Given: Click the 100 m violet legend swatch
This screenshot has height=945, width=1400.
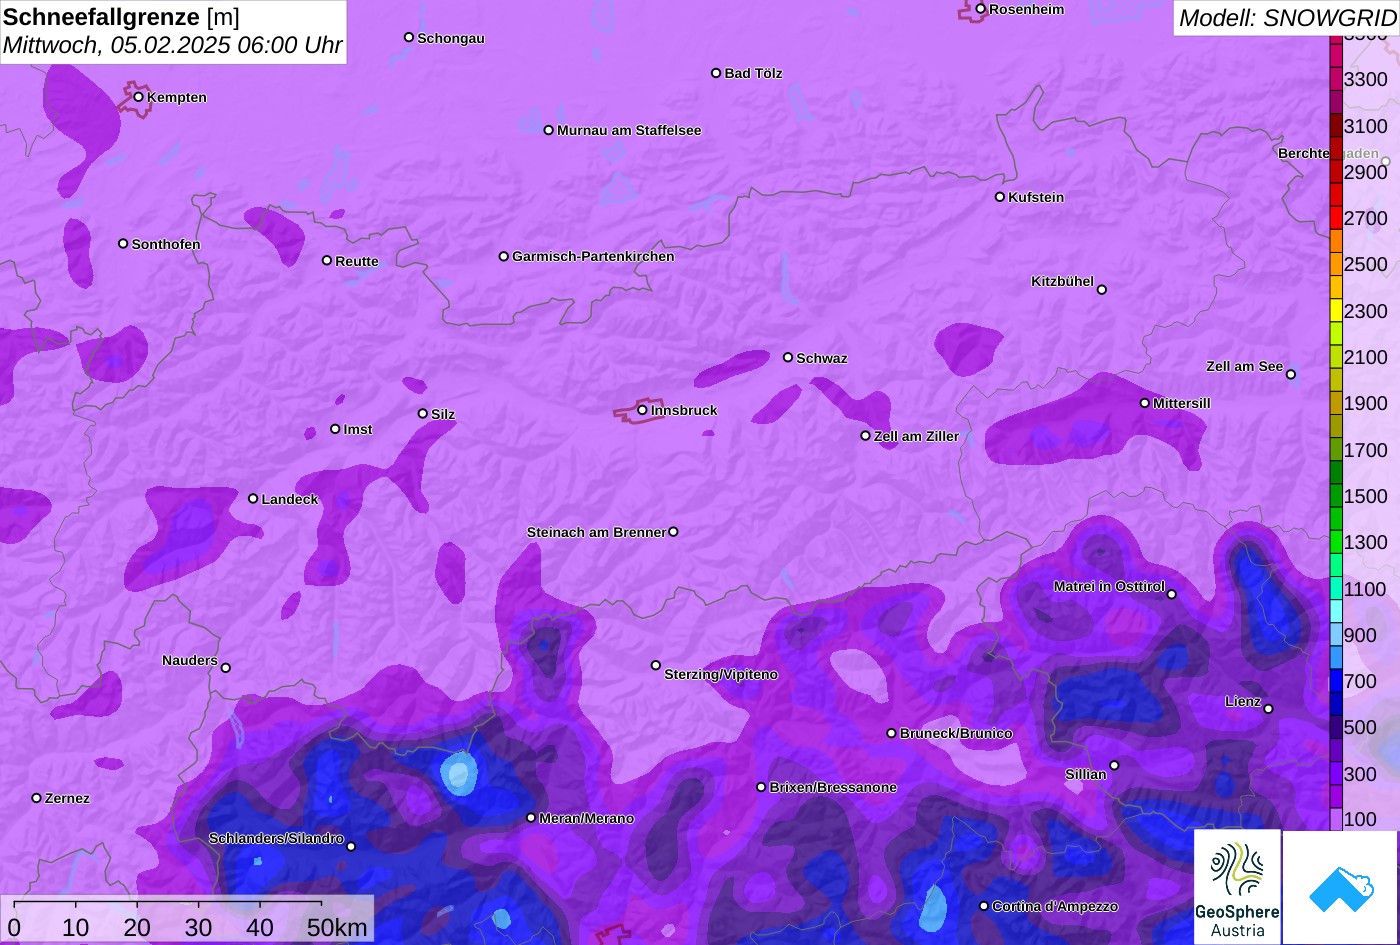Looking at the screenshot, I should [1336, 819].
